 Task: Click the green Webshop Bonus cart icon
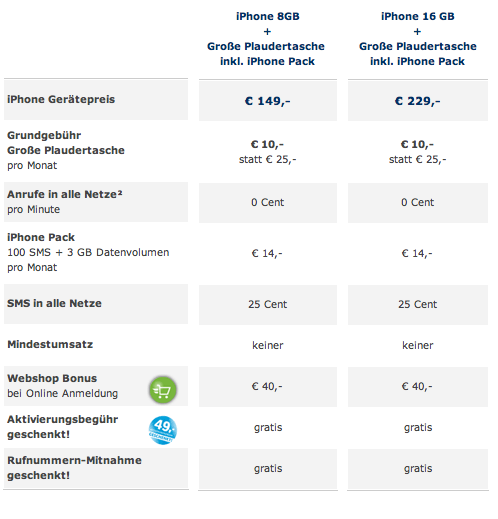[x=163, y=390]
